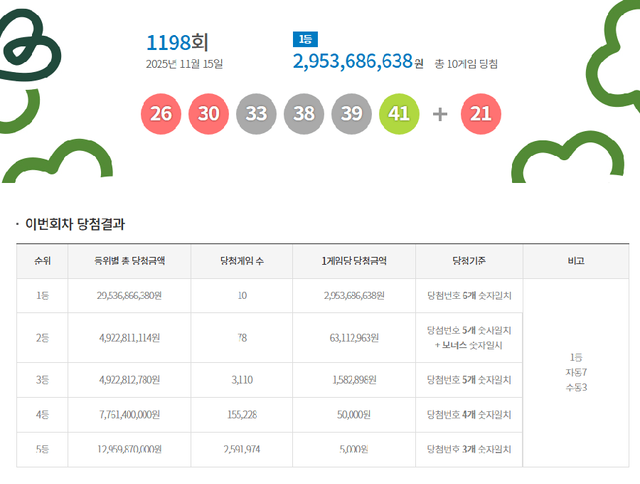Screen dimensions: 640x484
Task: Click the gray number 39 ball
Action: click(x=352, y=114)
